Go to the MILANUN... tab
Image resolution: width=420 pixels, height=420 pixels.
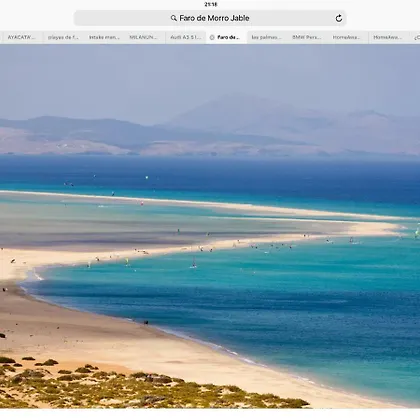pos(143,37)
